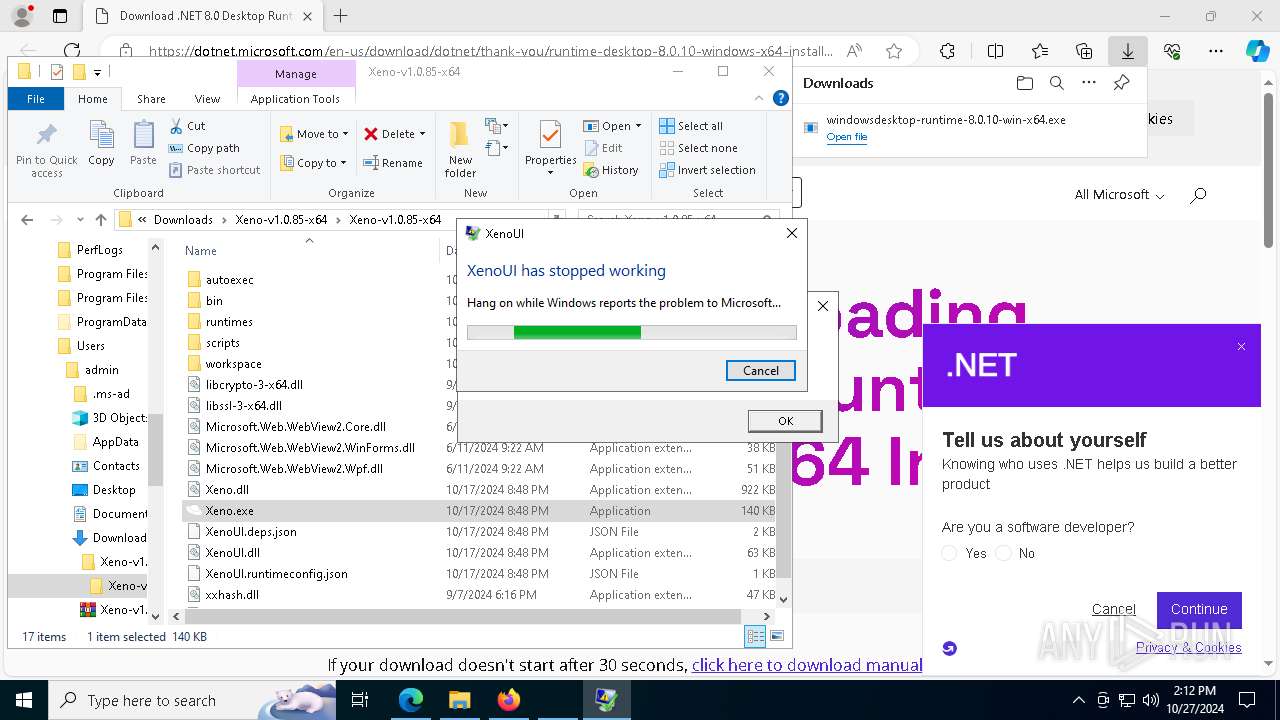The height and width of the screenshot is (720, 1280).
Task: Click the manual download link
Action: pyautogui.click(x=807, y=665)
